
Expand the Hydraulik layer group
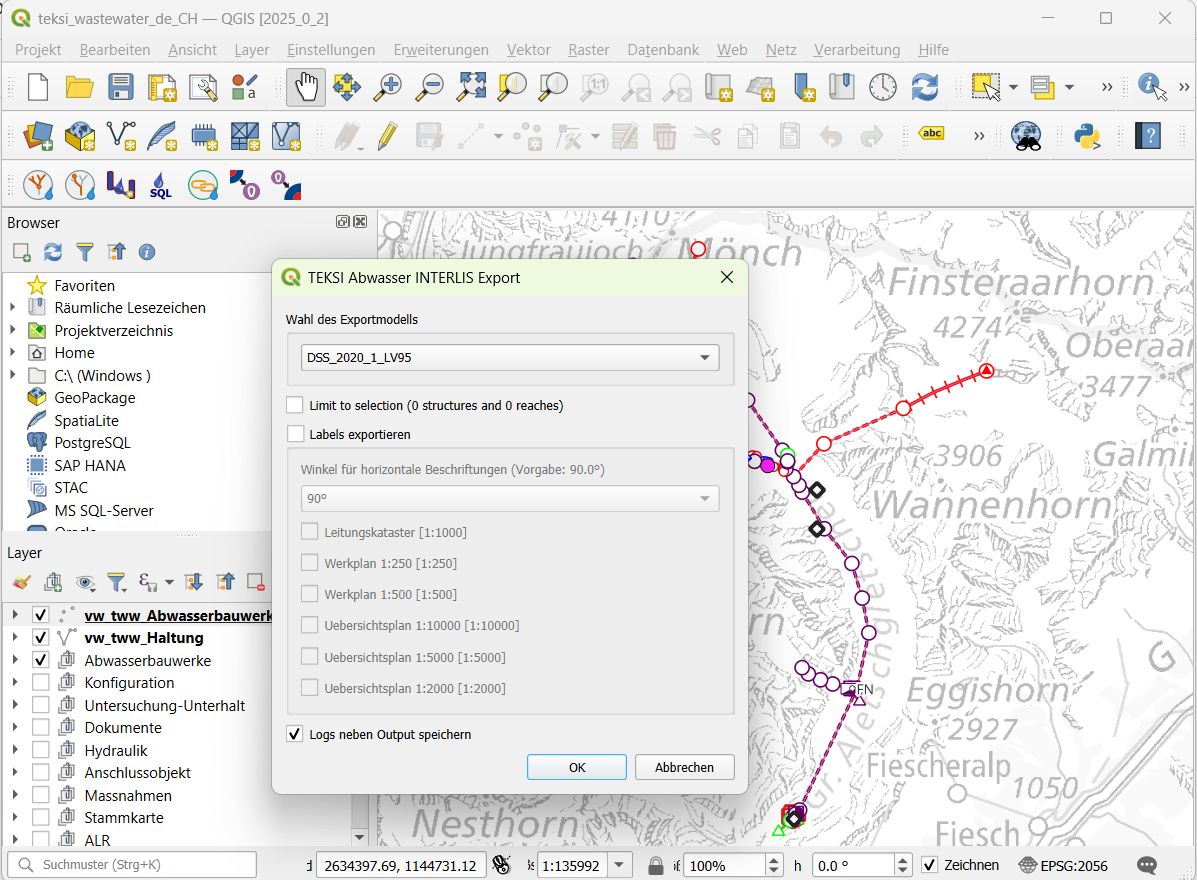(15, 750)
